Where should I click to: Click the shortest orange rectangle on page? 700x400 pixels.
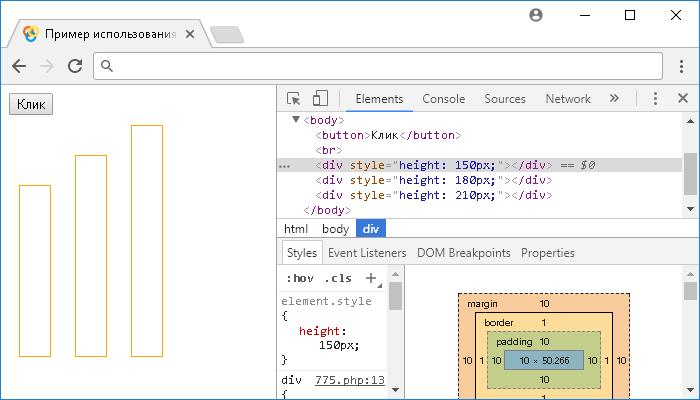click(x=35, y=271)
